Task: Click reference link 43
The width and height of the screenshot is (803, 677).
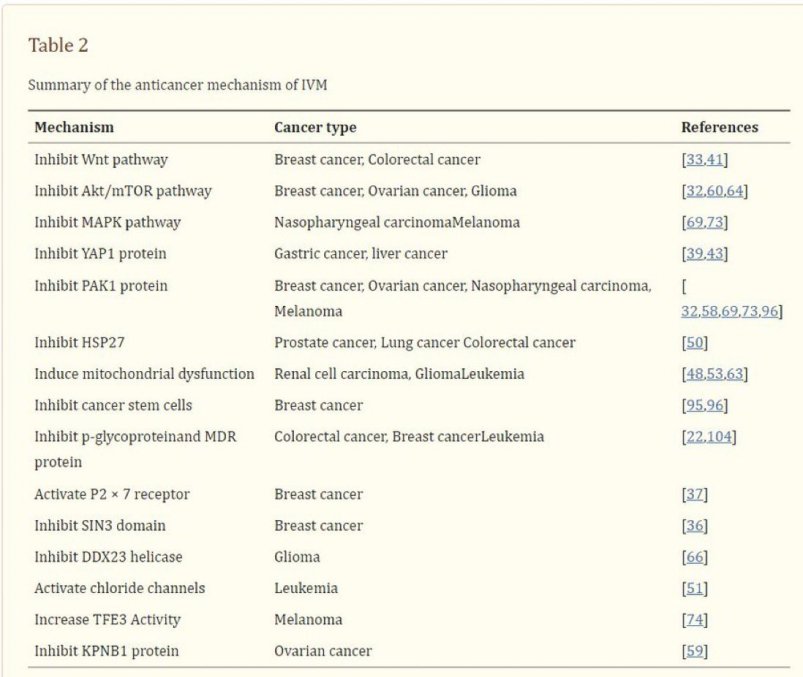Action: point(717,254)
